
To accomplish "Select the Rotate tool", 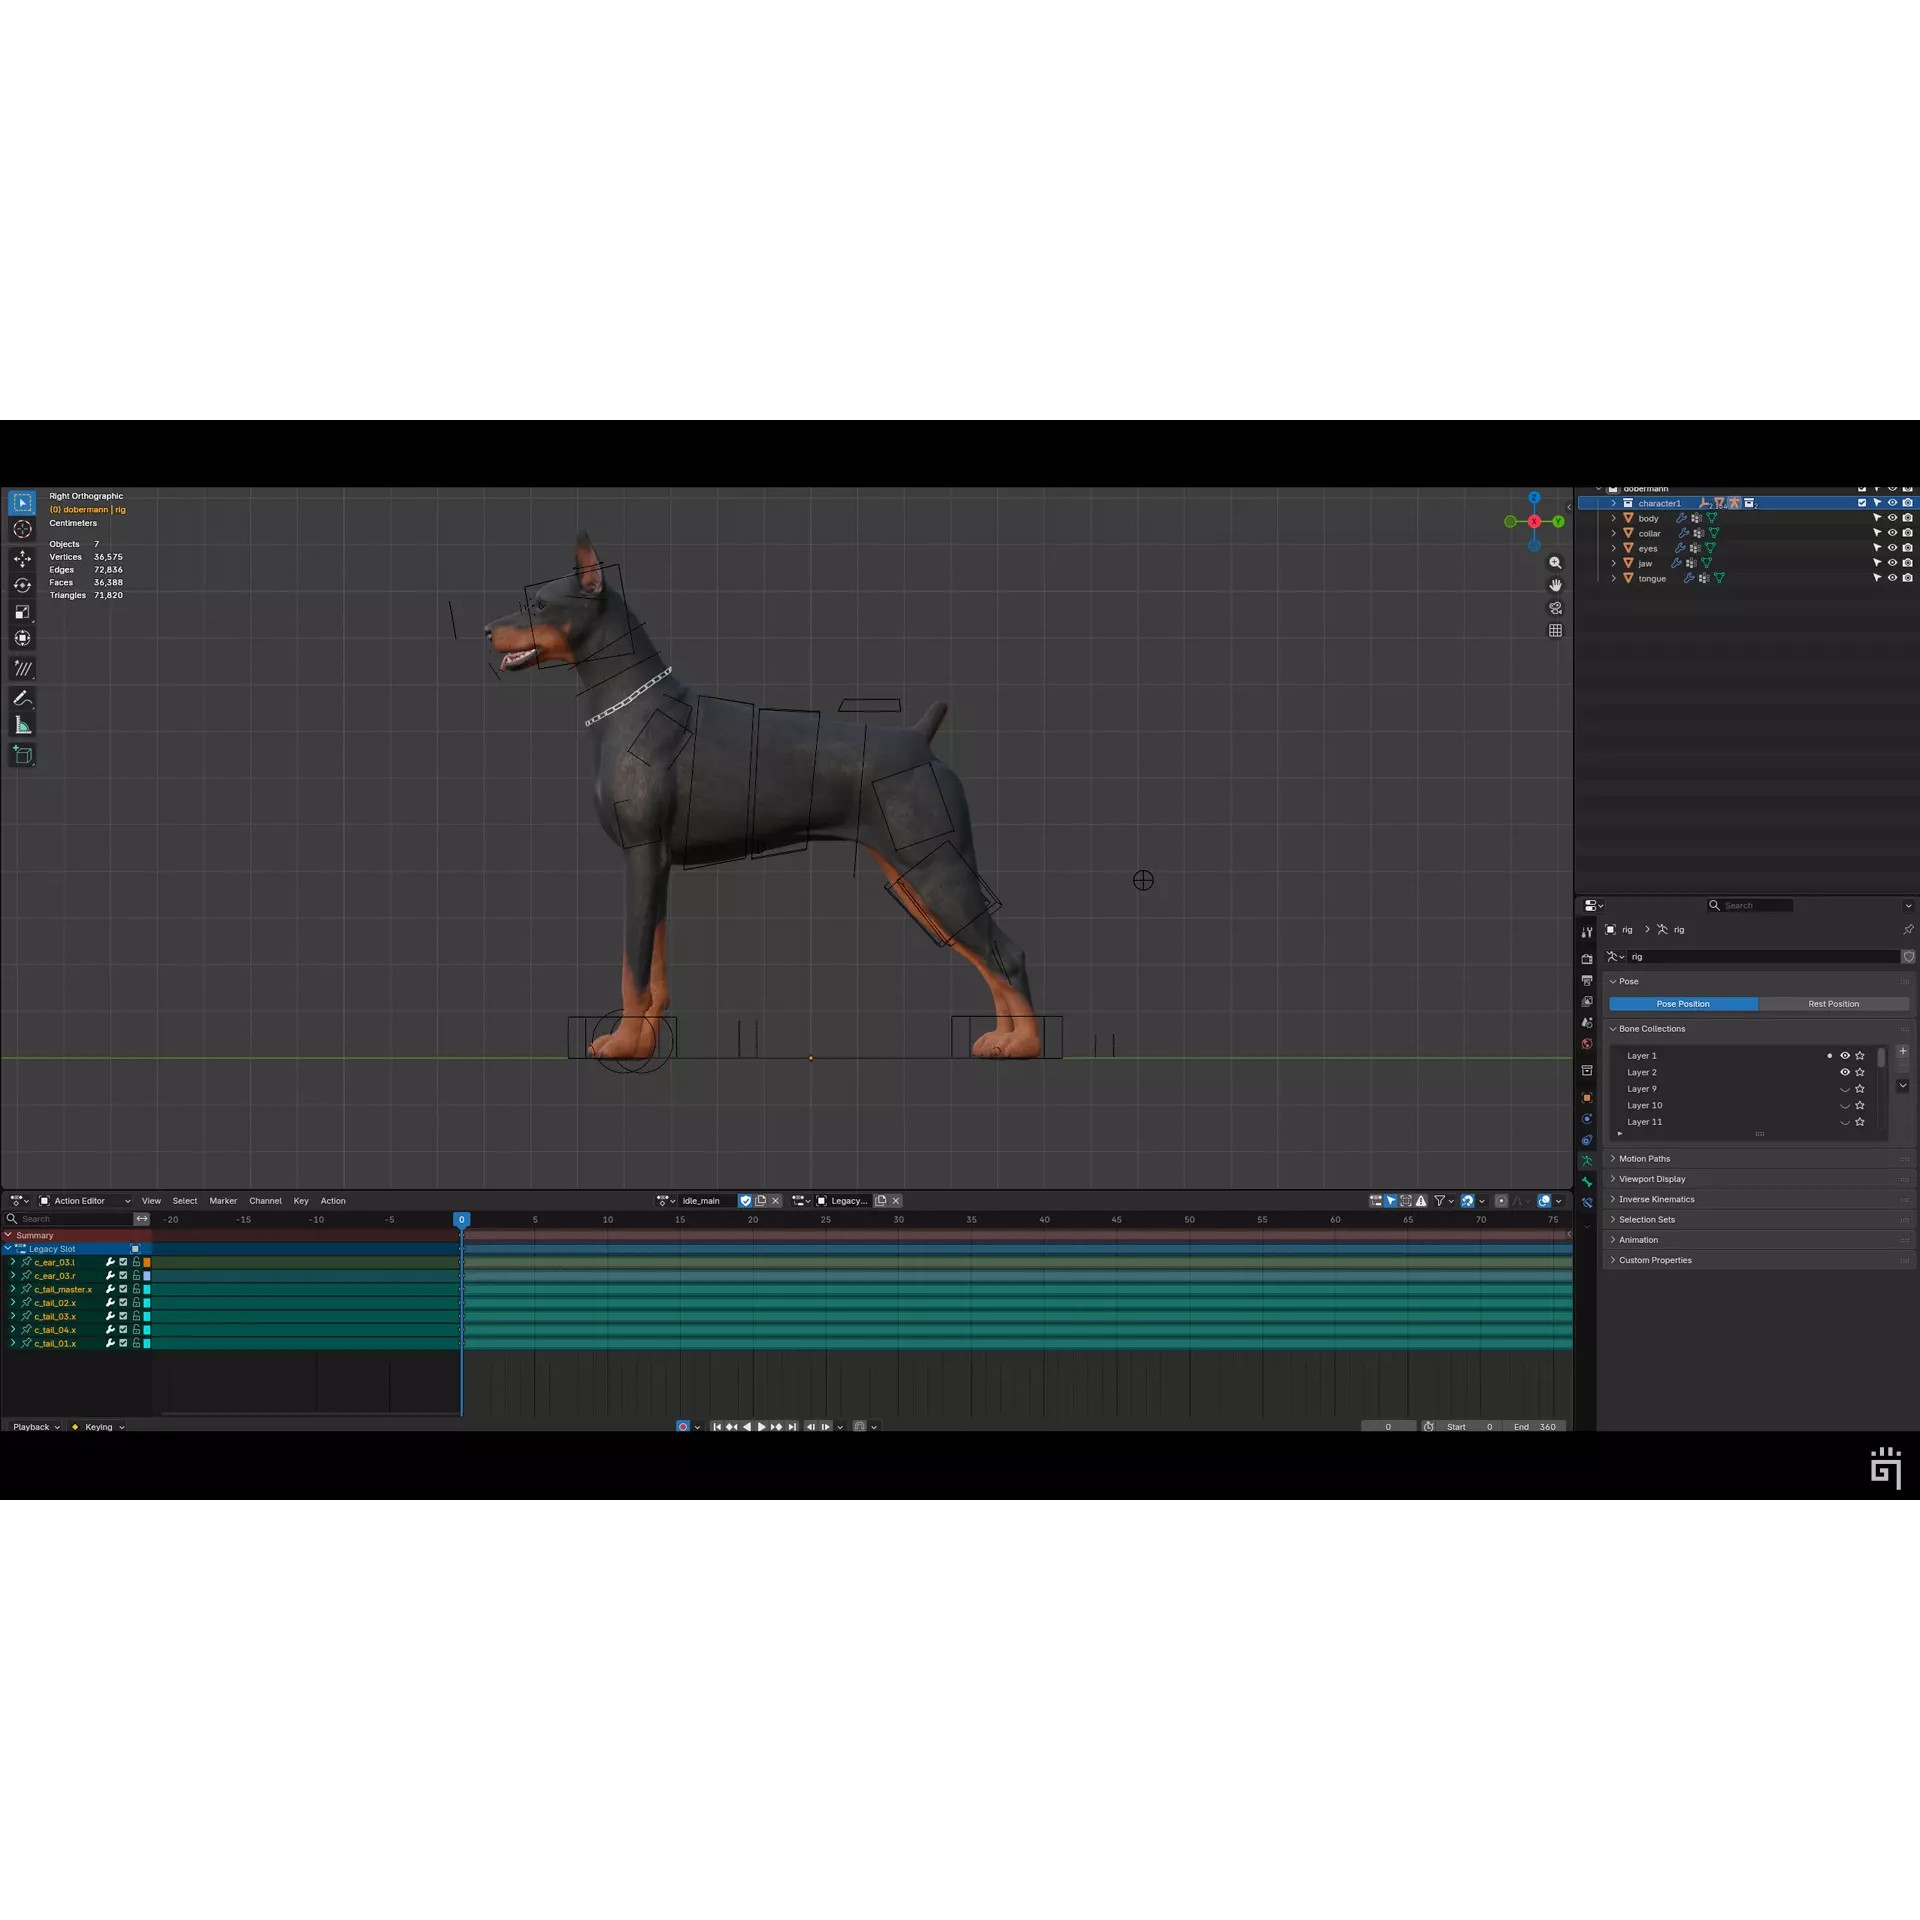I will (22, 584).
